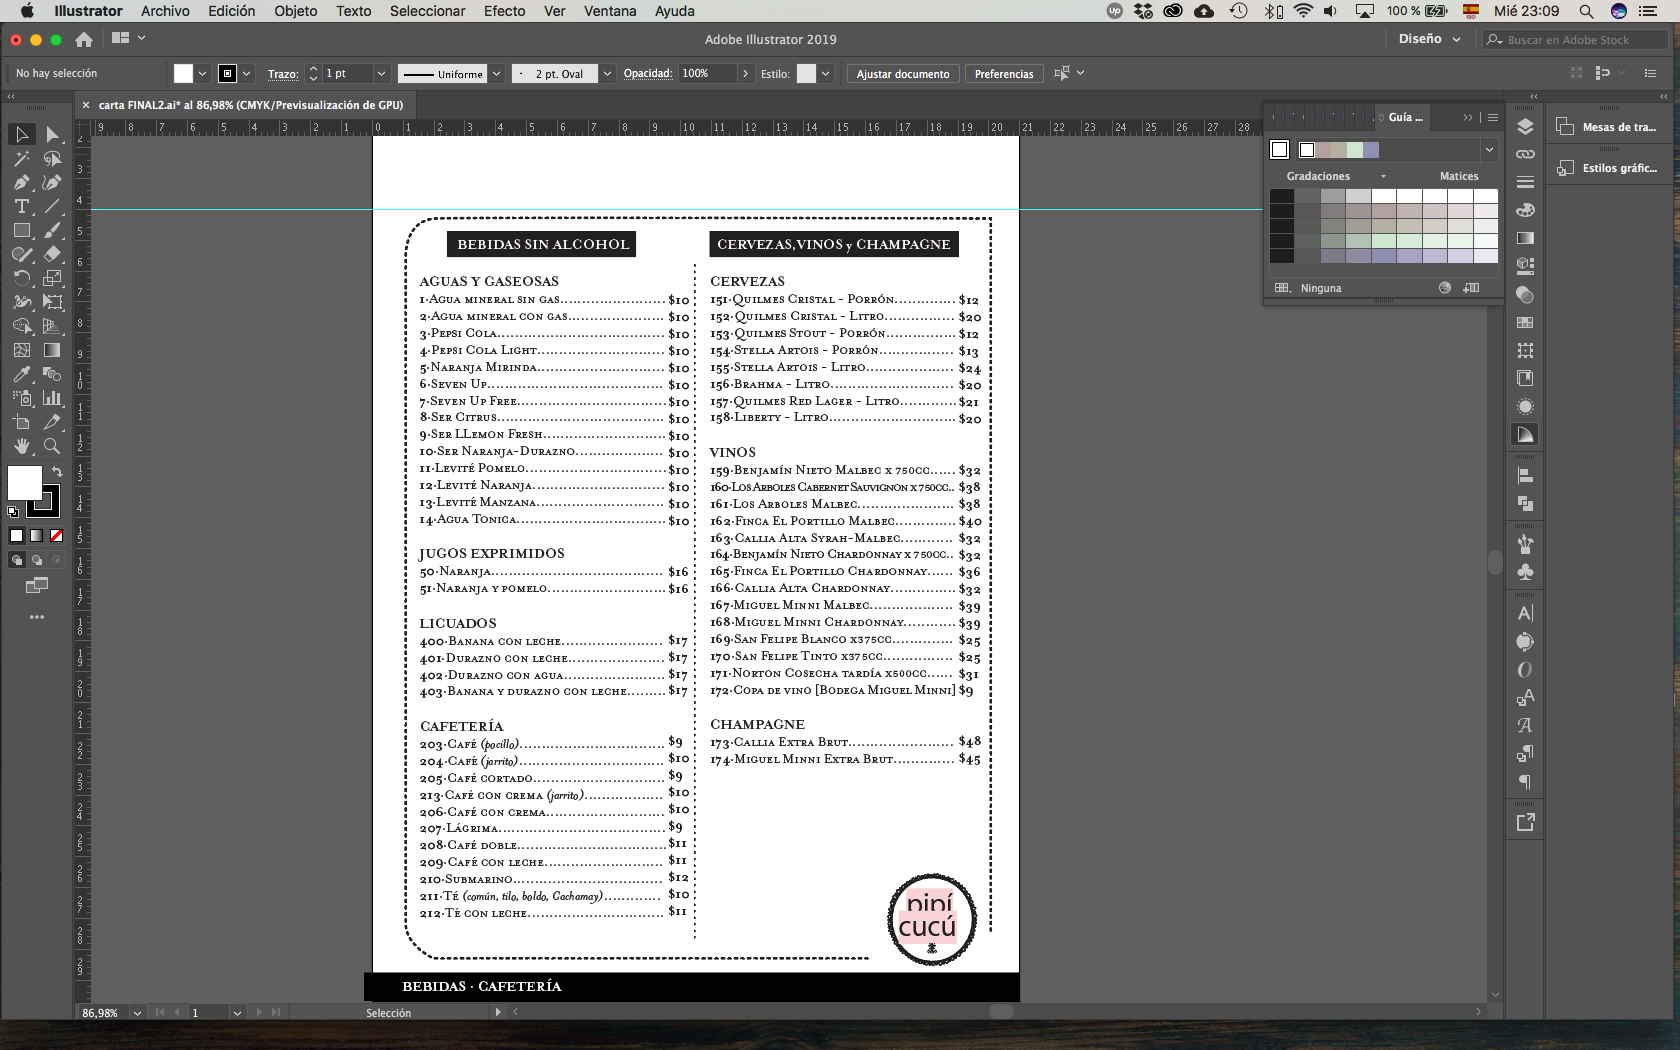The image size is (1680, 1050).
Task: Click the Ajustar documento button
Action: [903, 74]
